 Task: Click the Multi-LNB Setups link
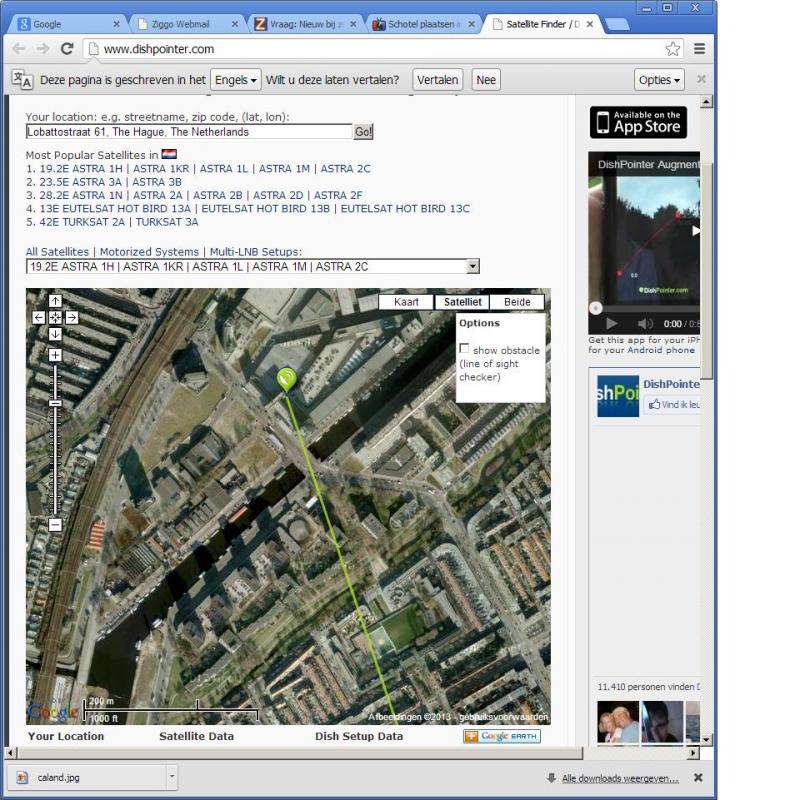pyautogui.click(x=256, y=252)
